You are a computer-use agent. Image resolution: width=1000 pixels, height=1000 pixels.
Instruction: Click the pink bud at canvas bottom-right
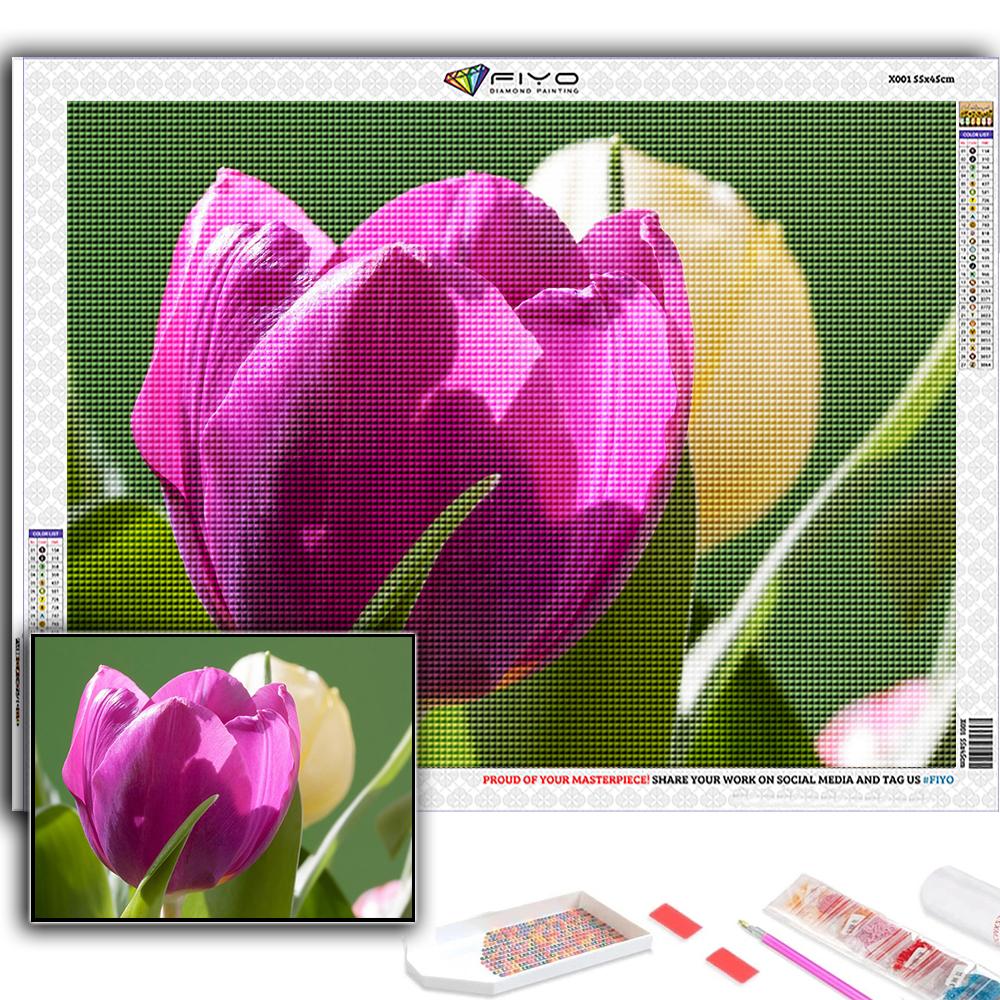880,720
